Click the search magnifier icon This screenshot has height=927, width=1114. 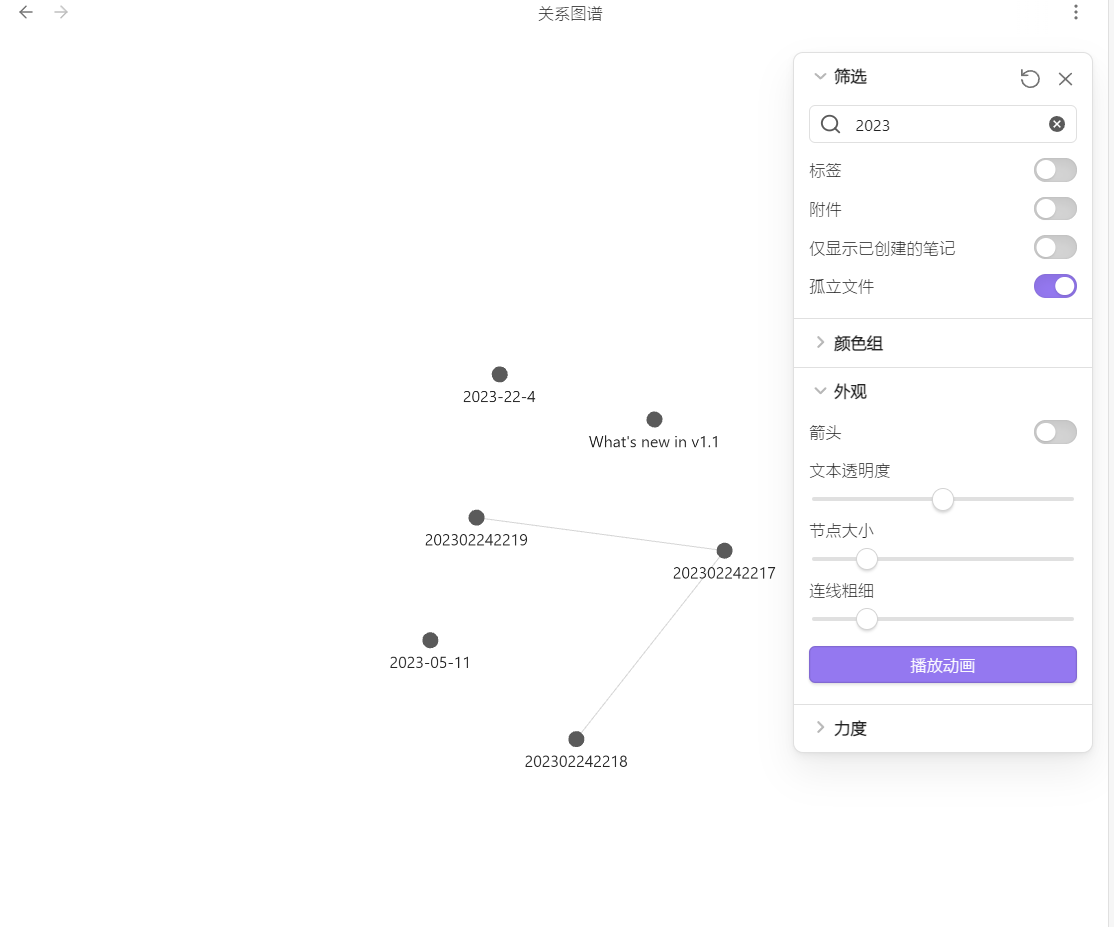pyautogui.click(x=830, y=124)
